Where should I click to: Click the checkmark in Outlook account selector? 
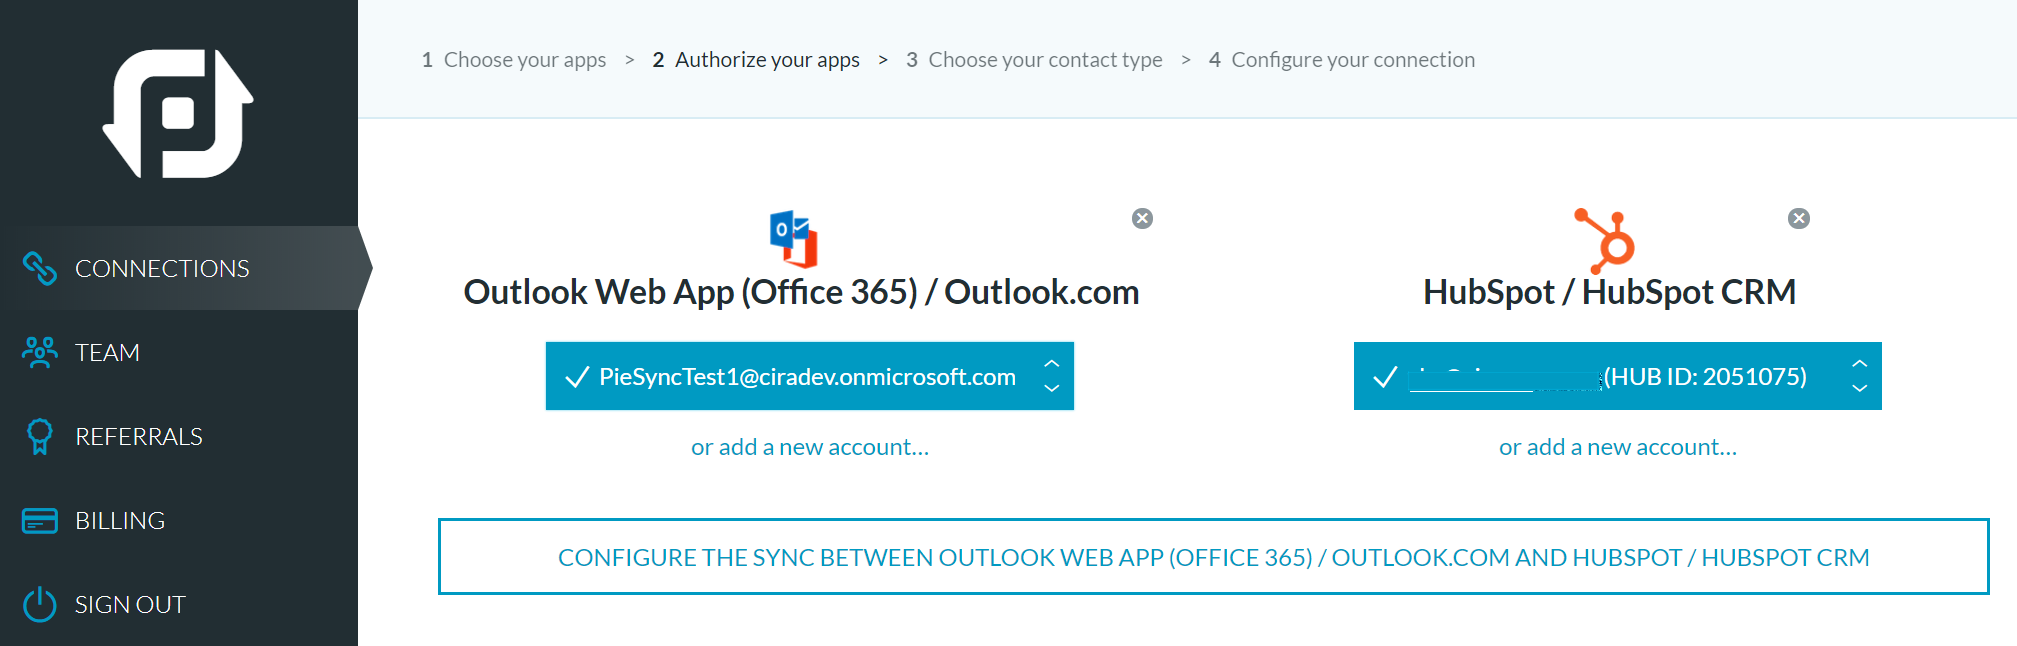(577, 377)
